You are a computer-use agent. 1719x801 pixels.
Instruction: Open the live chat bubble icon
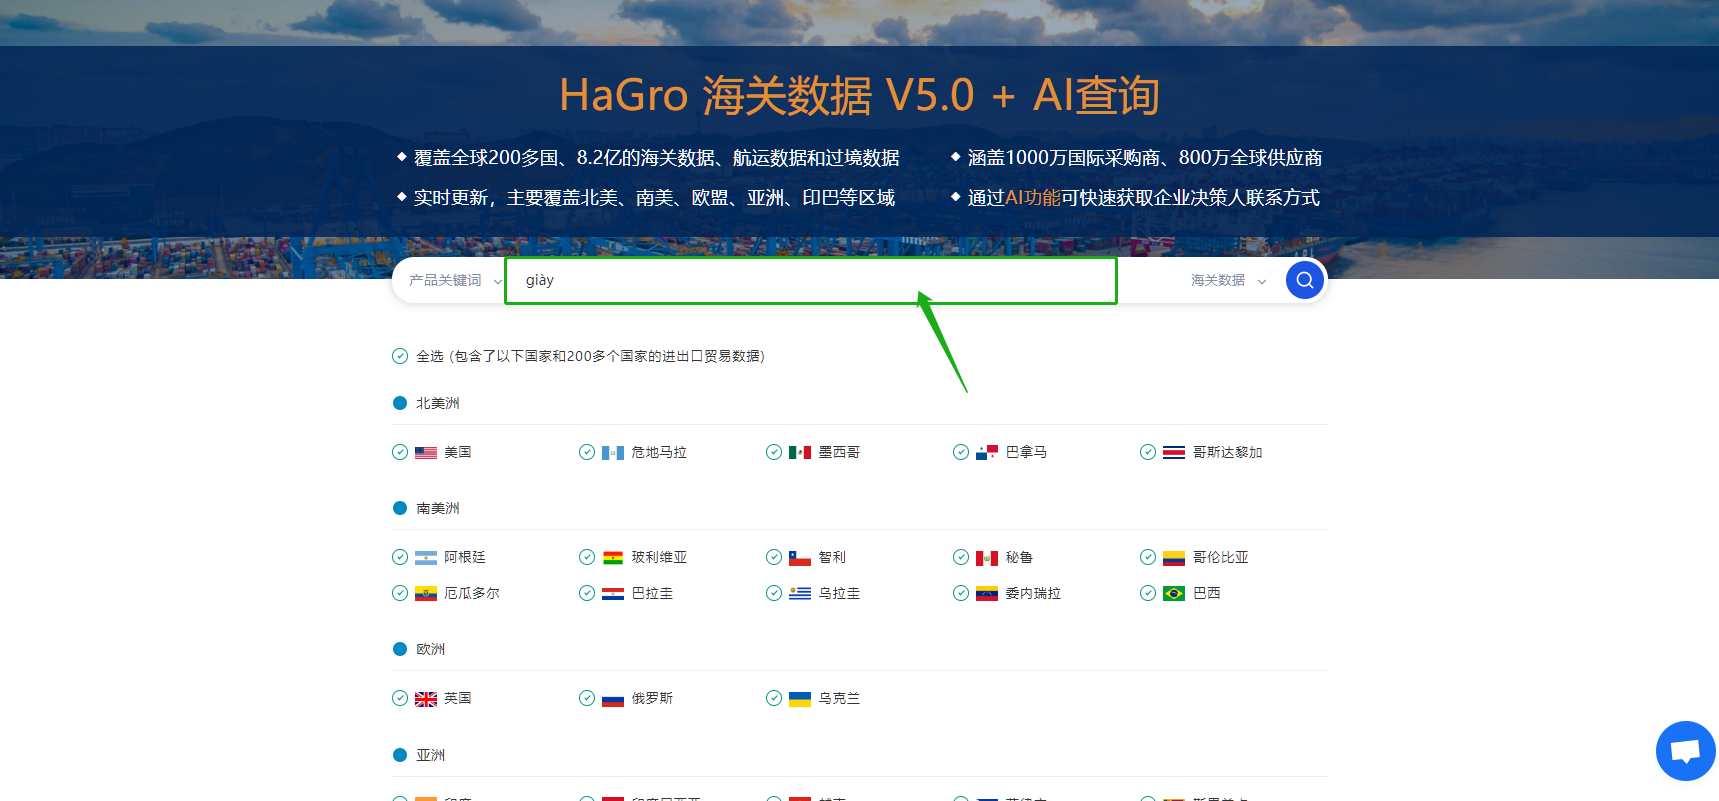click(1685, 750)
